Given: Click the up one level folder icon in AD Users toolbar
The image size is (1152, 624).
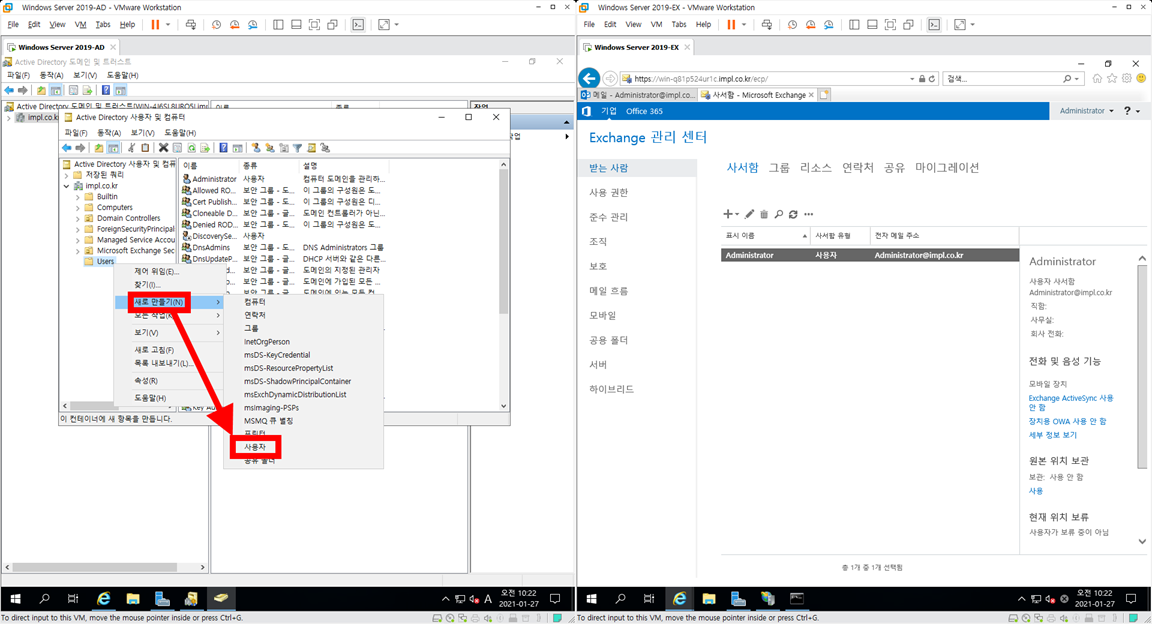Looking at the screenshot, I should (x=98, y=148).
